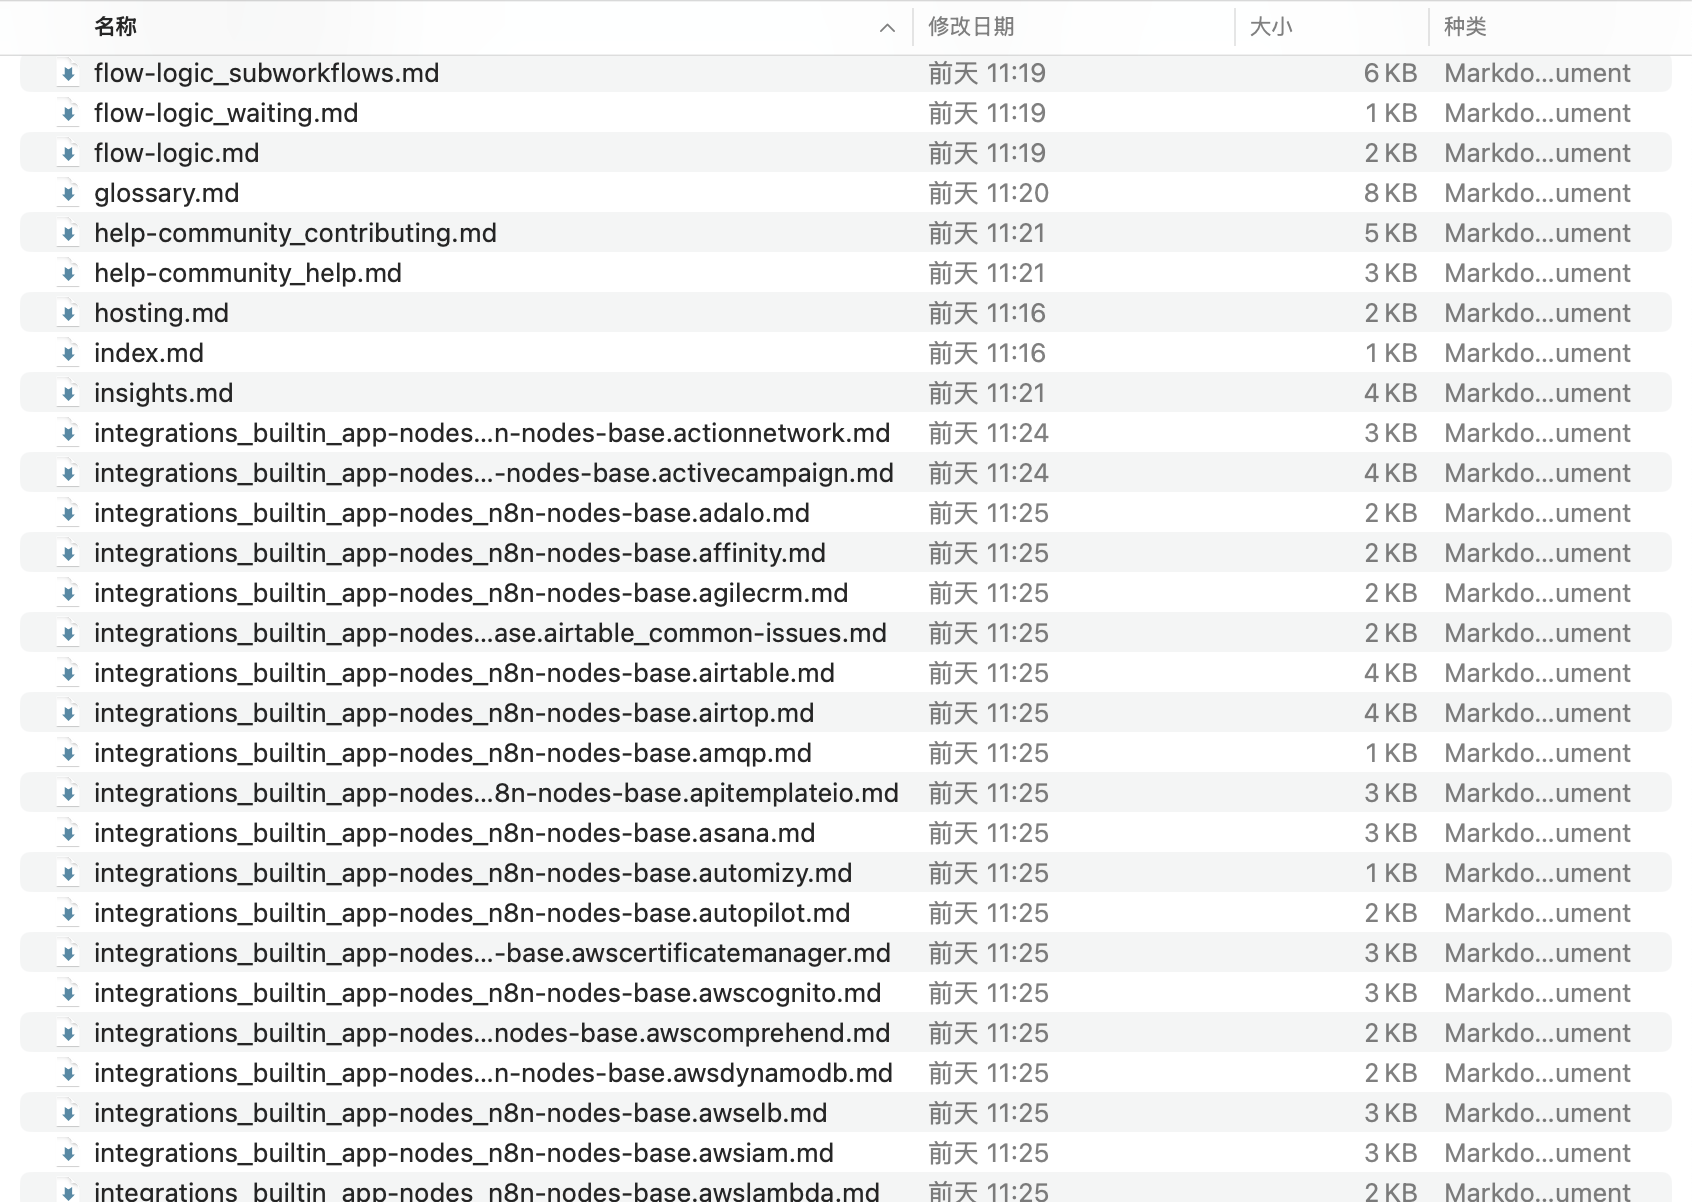Sort files by 修改日期 column header

[971, 27]
